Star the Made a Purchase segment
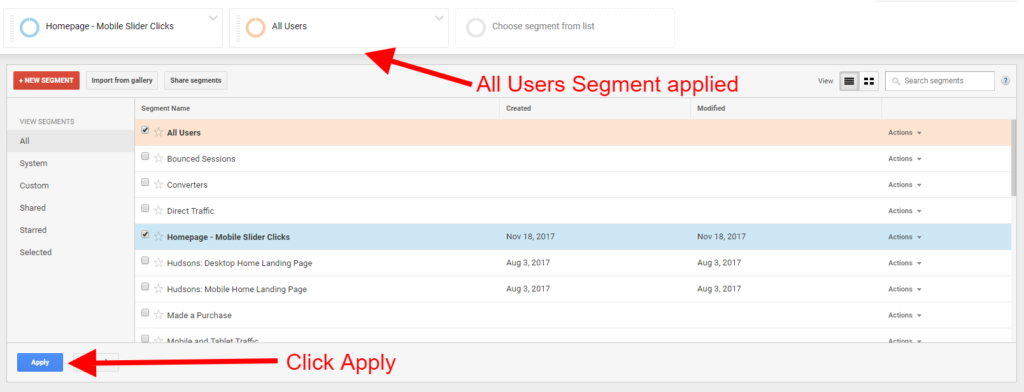 [x=158, y=315]
